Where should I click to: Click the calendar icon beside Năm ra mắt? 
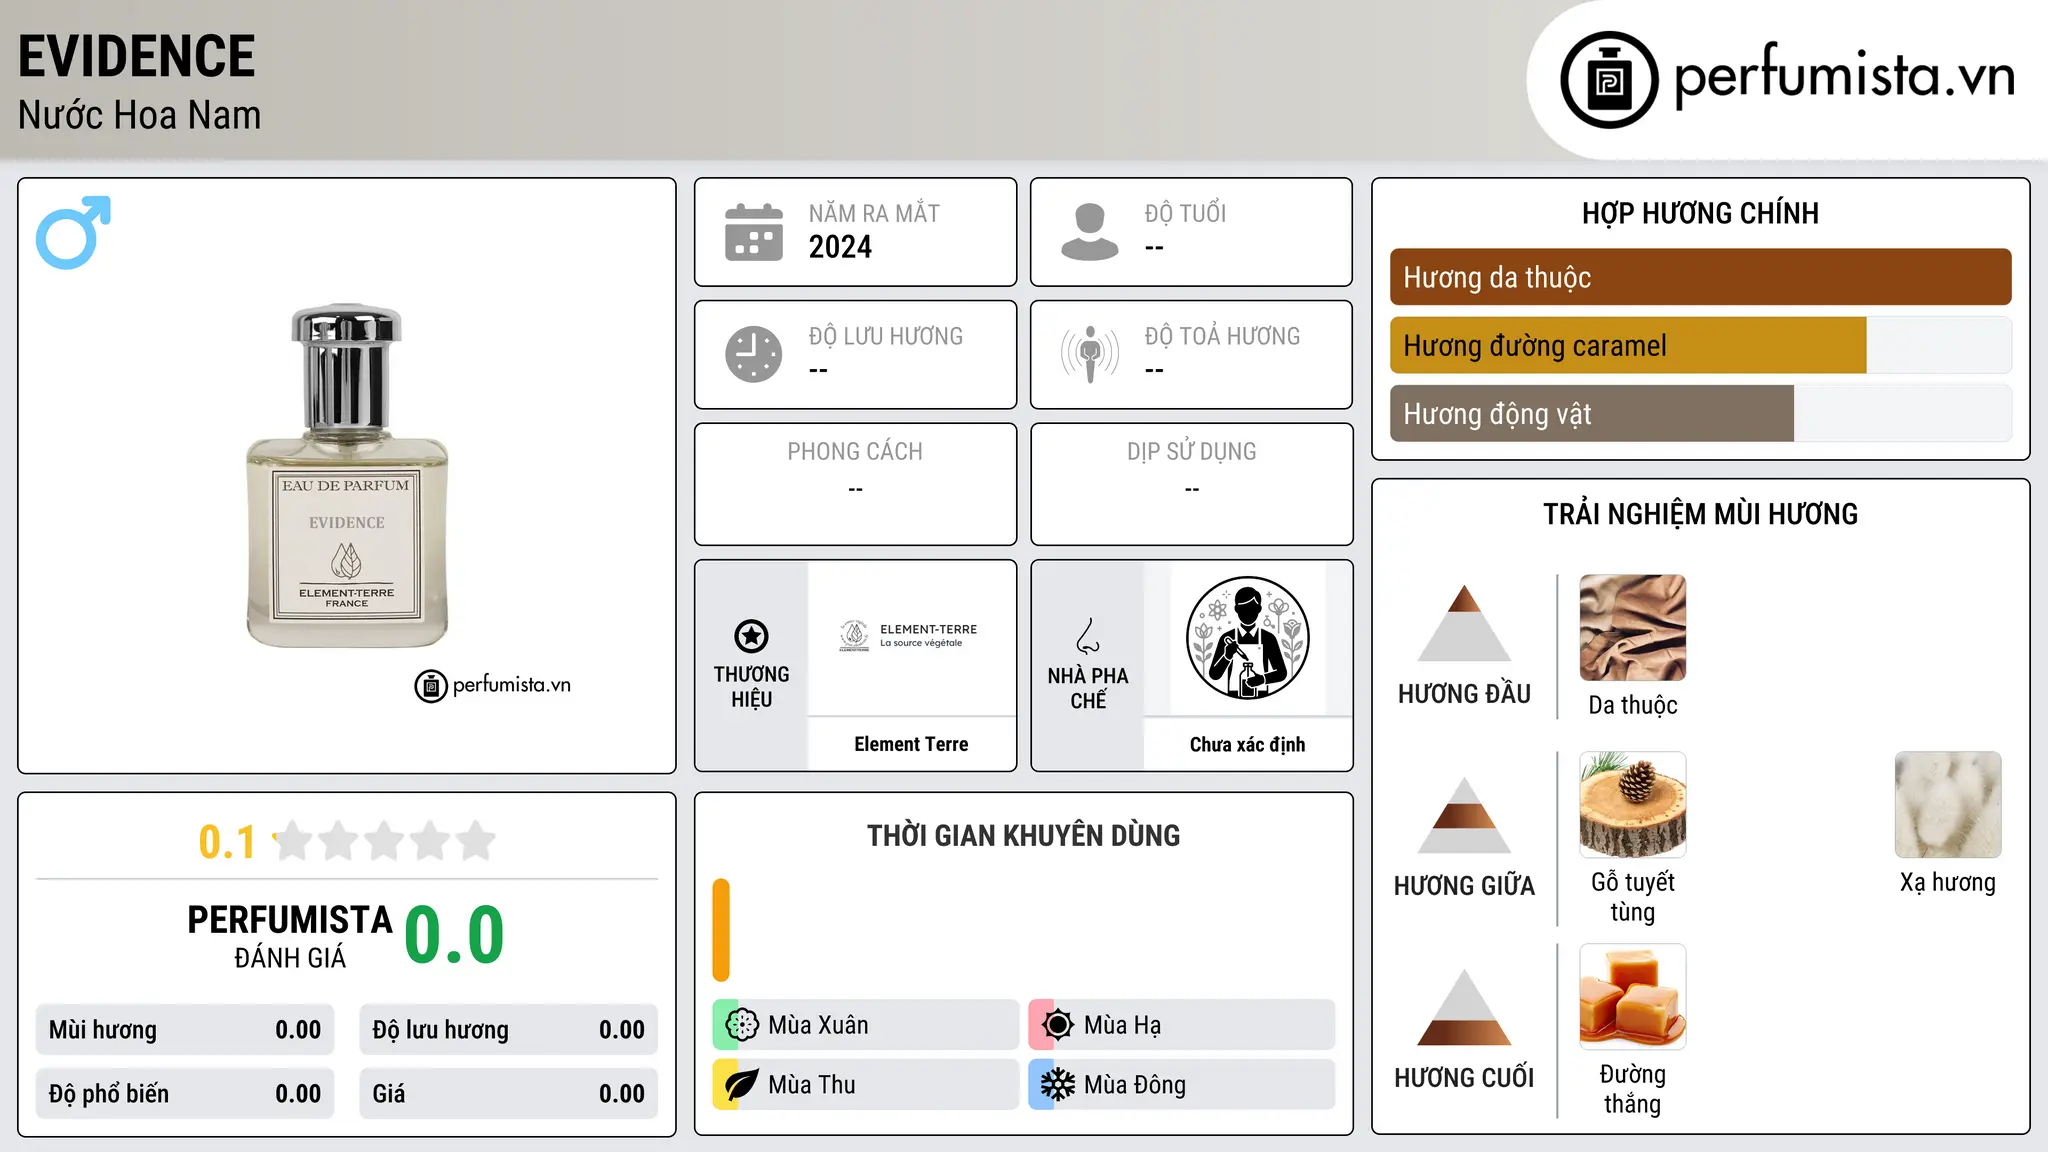[754, 232]
